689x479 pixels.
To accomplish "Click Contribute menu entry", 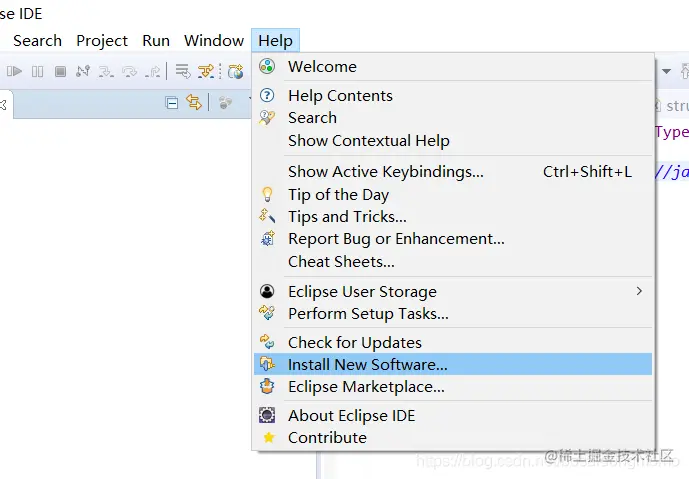I will tap(453, 438).
